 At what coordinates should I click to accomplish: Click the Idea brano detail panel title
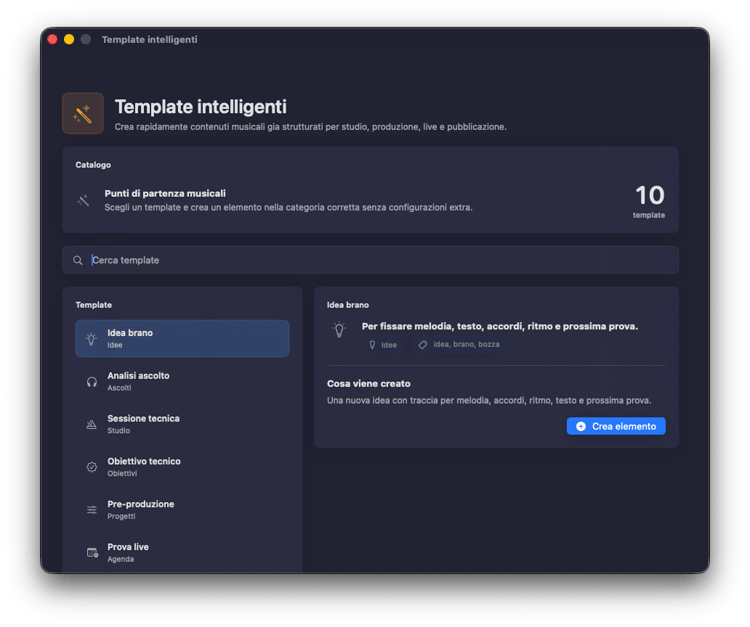coord(348,305)
